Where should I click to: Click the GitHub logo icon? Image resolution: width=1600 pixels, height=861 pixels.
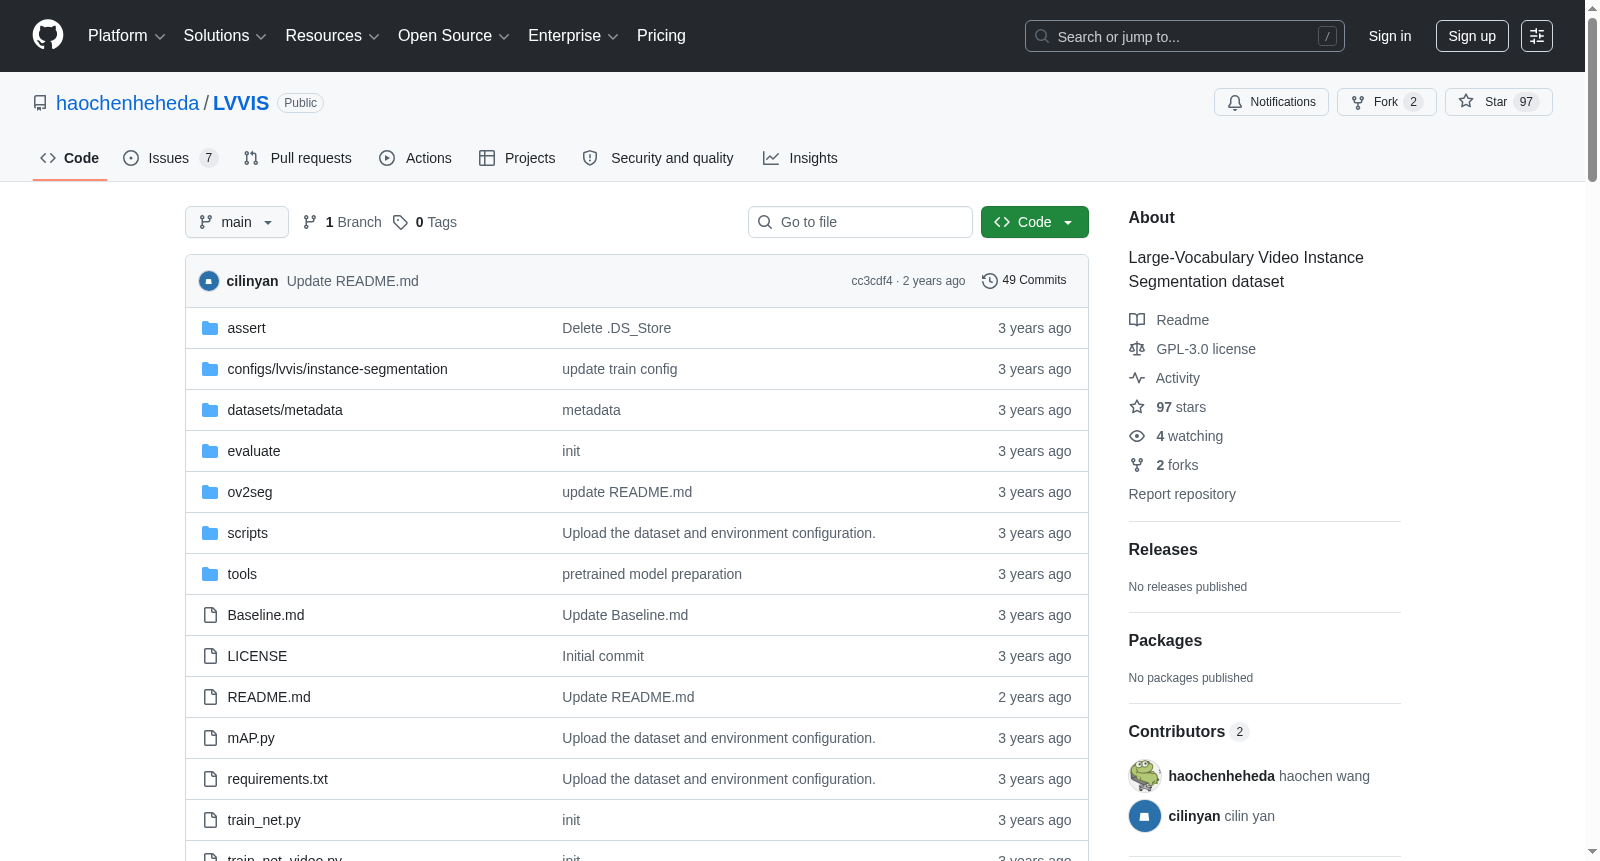[x=48, y=36]
